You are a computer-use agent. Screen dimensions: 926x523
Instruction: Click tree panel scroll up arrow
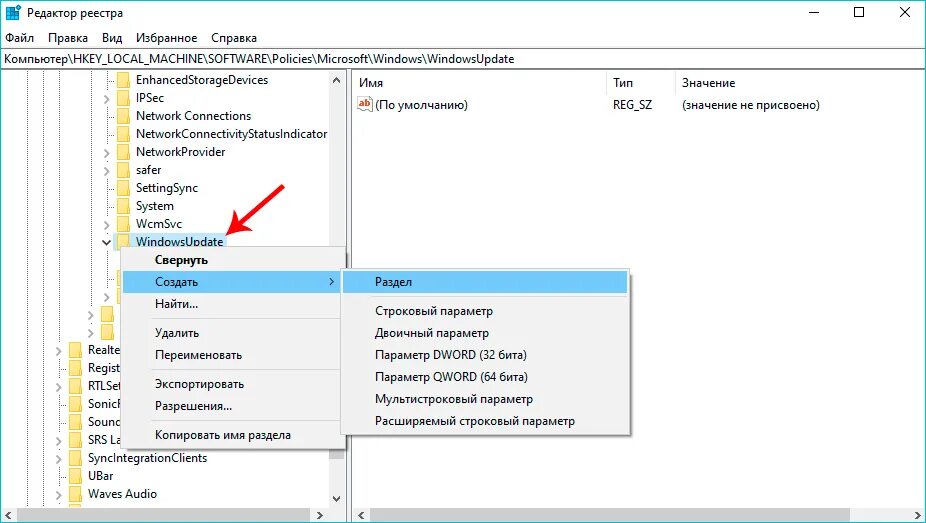coord(337,80)
